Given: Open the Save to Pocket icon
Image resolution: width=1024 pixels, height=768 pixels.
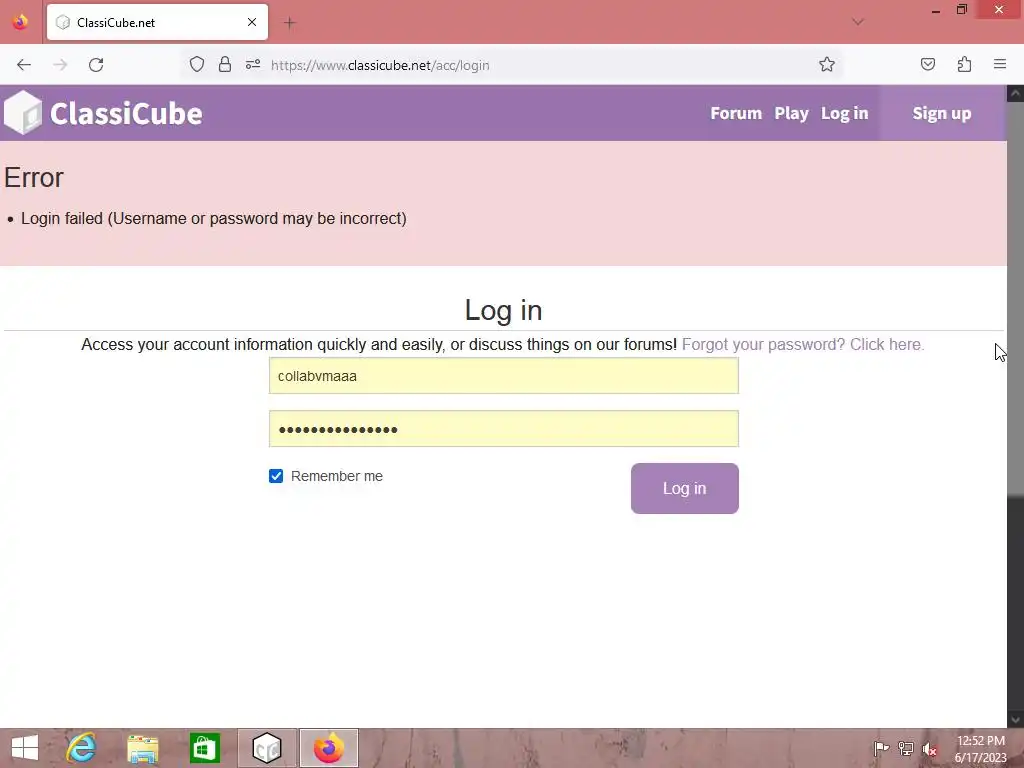Looking at the screenshot, I should [x=927, y=64].
